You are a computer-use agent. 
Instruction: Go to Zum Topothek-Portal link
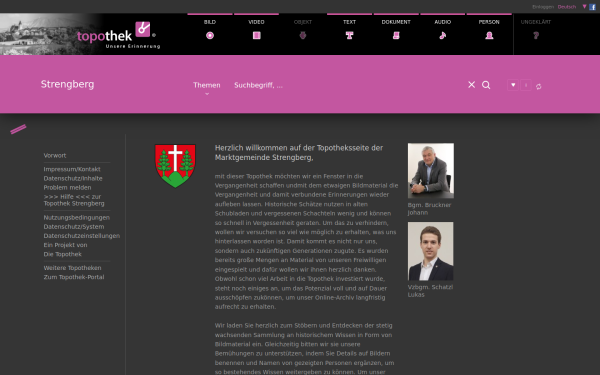coord(74,277)
